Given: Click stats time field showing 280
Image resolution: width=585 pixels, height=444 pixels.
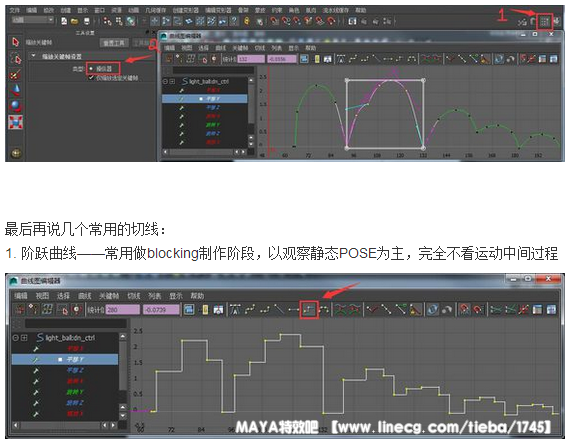Looking at the screenshot, I should coord(123,310).
